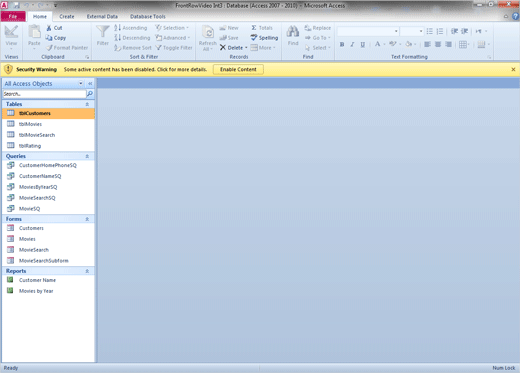Toggle Italic formatting

(x=352, y=44)
